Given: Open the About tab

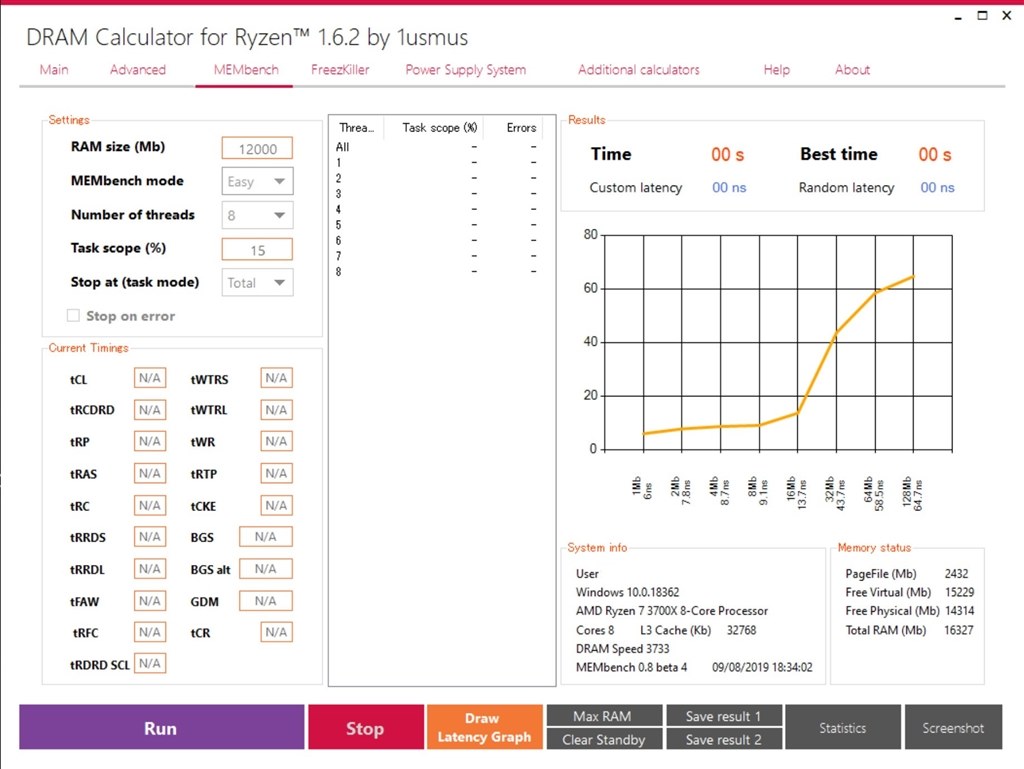Looking at the screenshot, I should click(x=852, y=70).
